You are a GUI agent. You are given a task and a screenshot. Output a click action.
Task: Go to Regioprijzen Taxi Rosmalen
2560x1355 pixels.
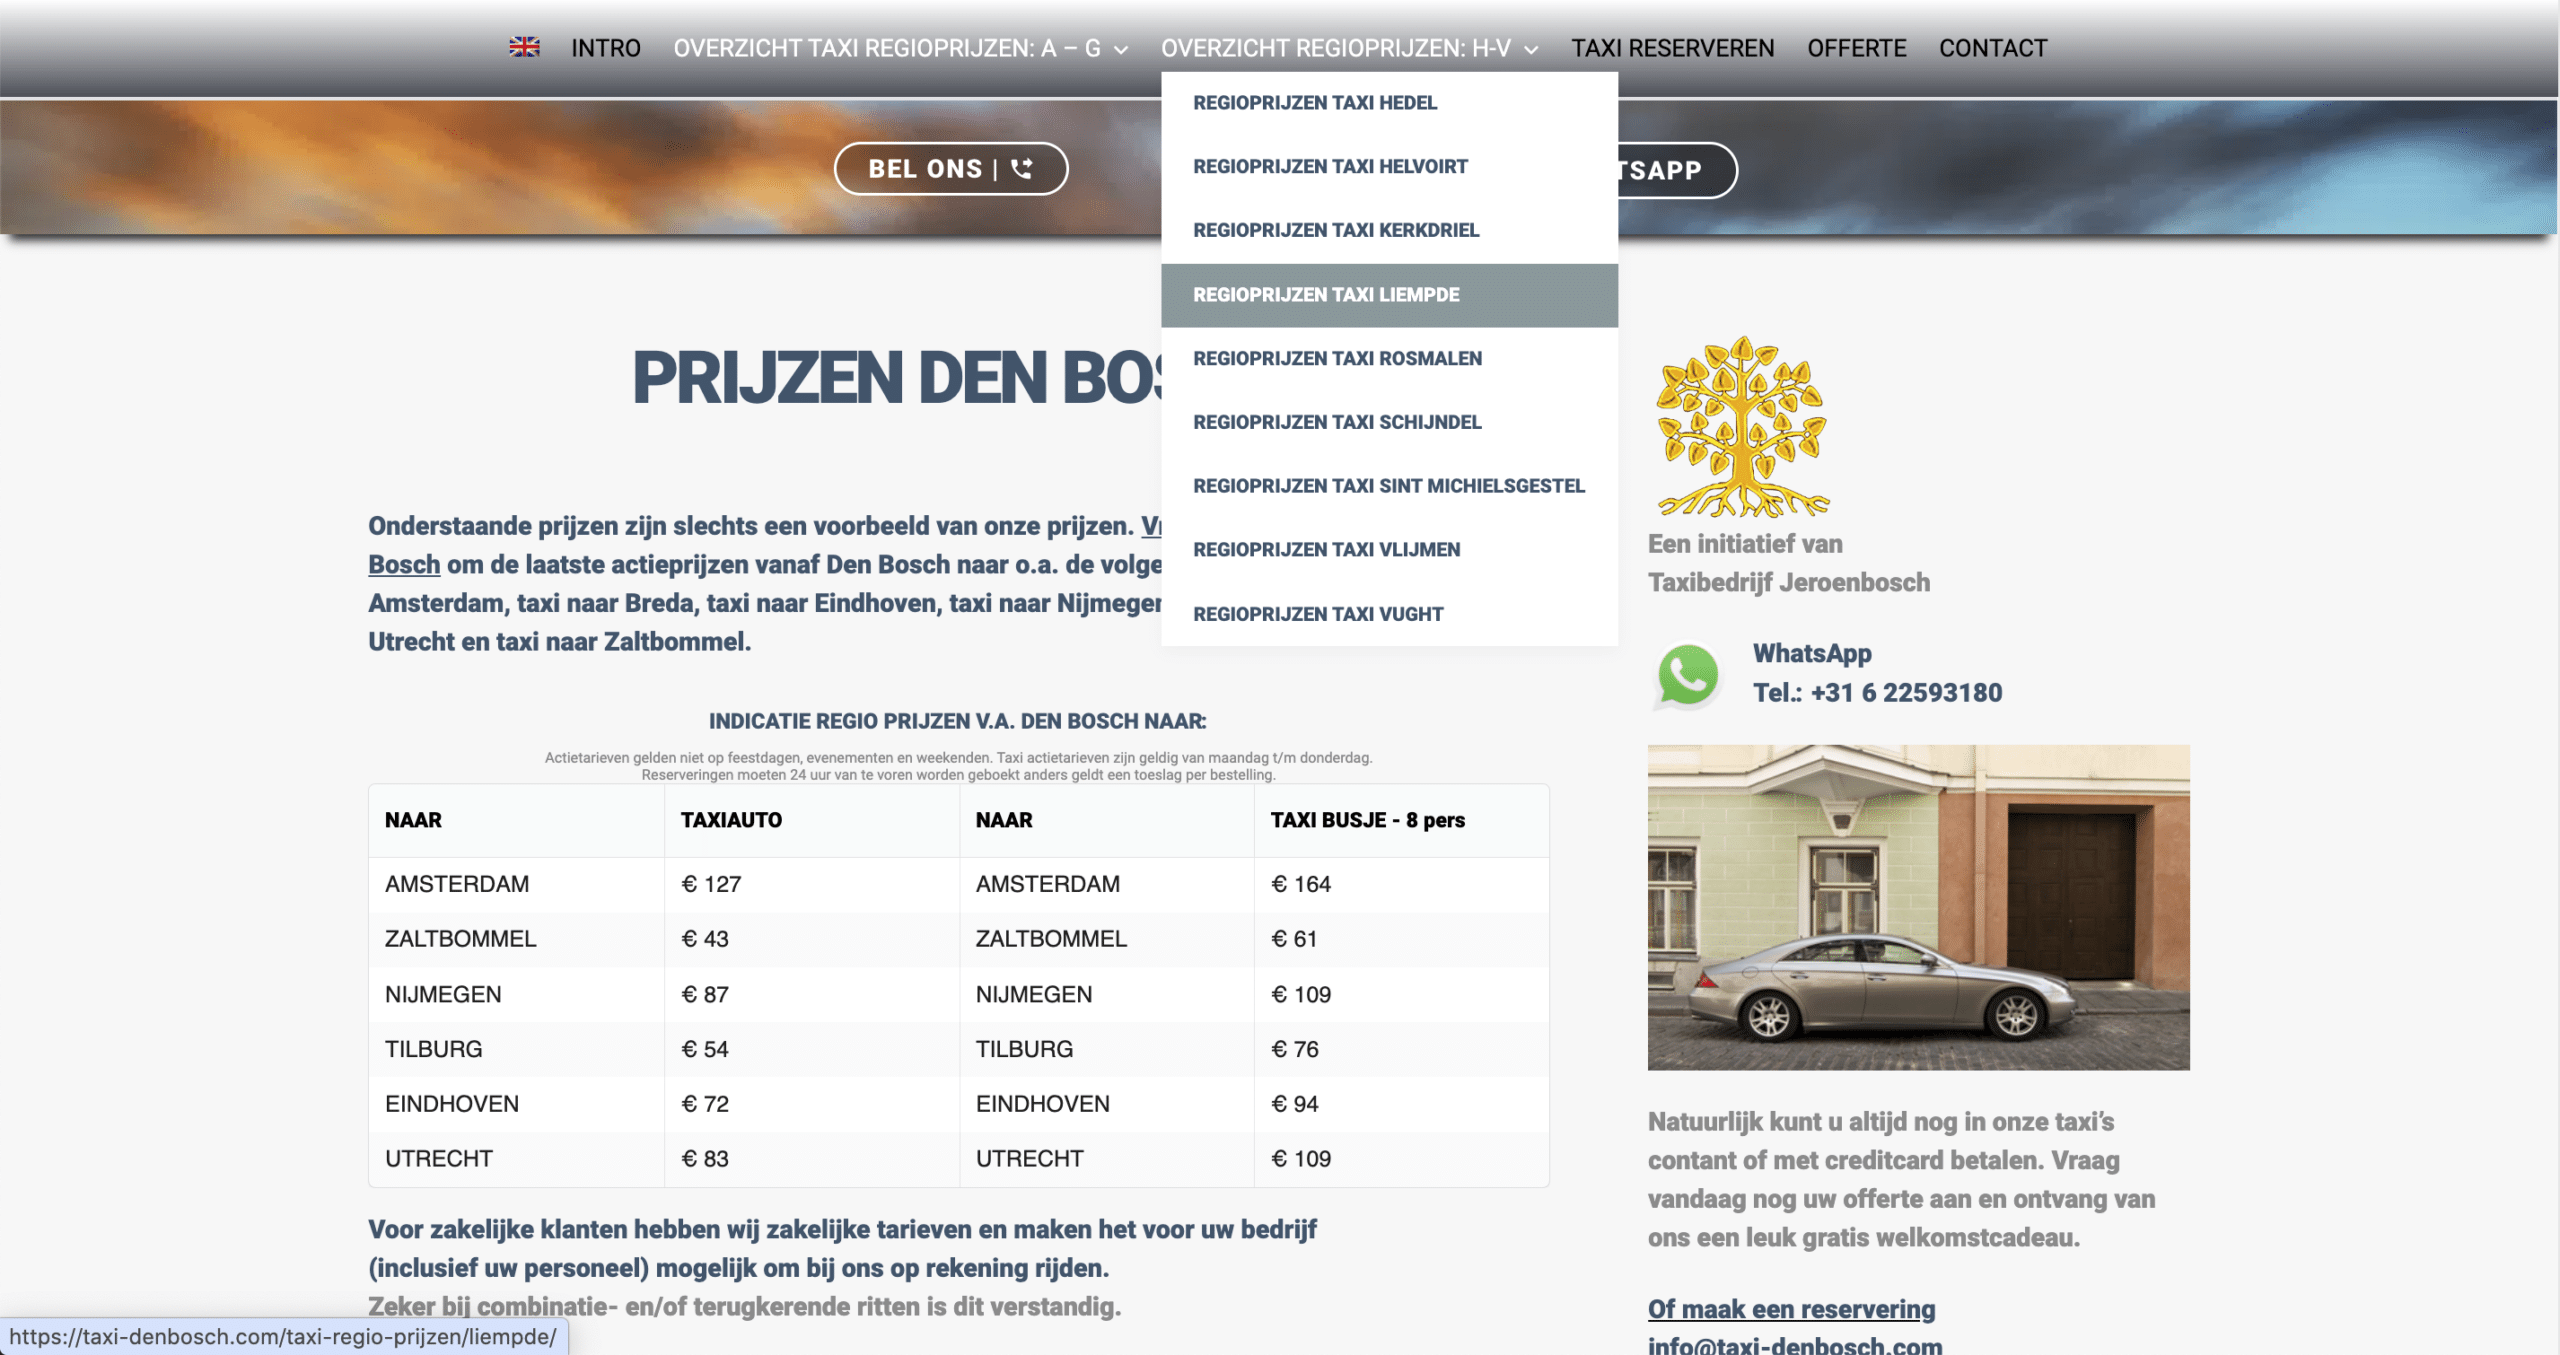[1389, 359]
